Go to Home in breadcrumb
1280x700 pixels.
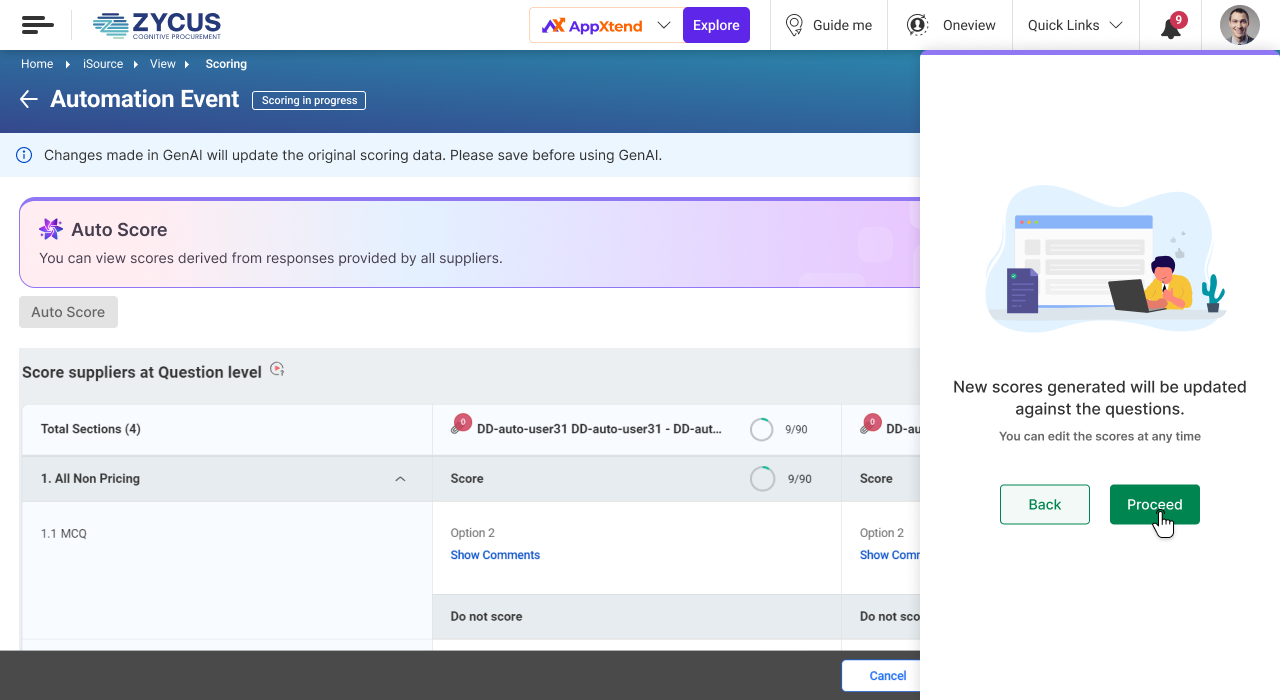37,64
